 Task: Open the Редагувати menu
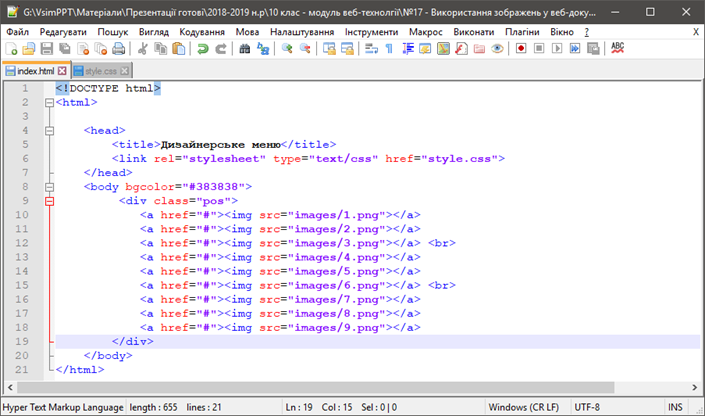click(63, 32)
